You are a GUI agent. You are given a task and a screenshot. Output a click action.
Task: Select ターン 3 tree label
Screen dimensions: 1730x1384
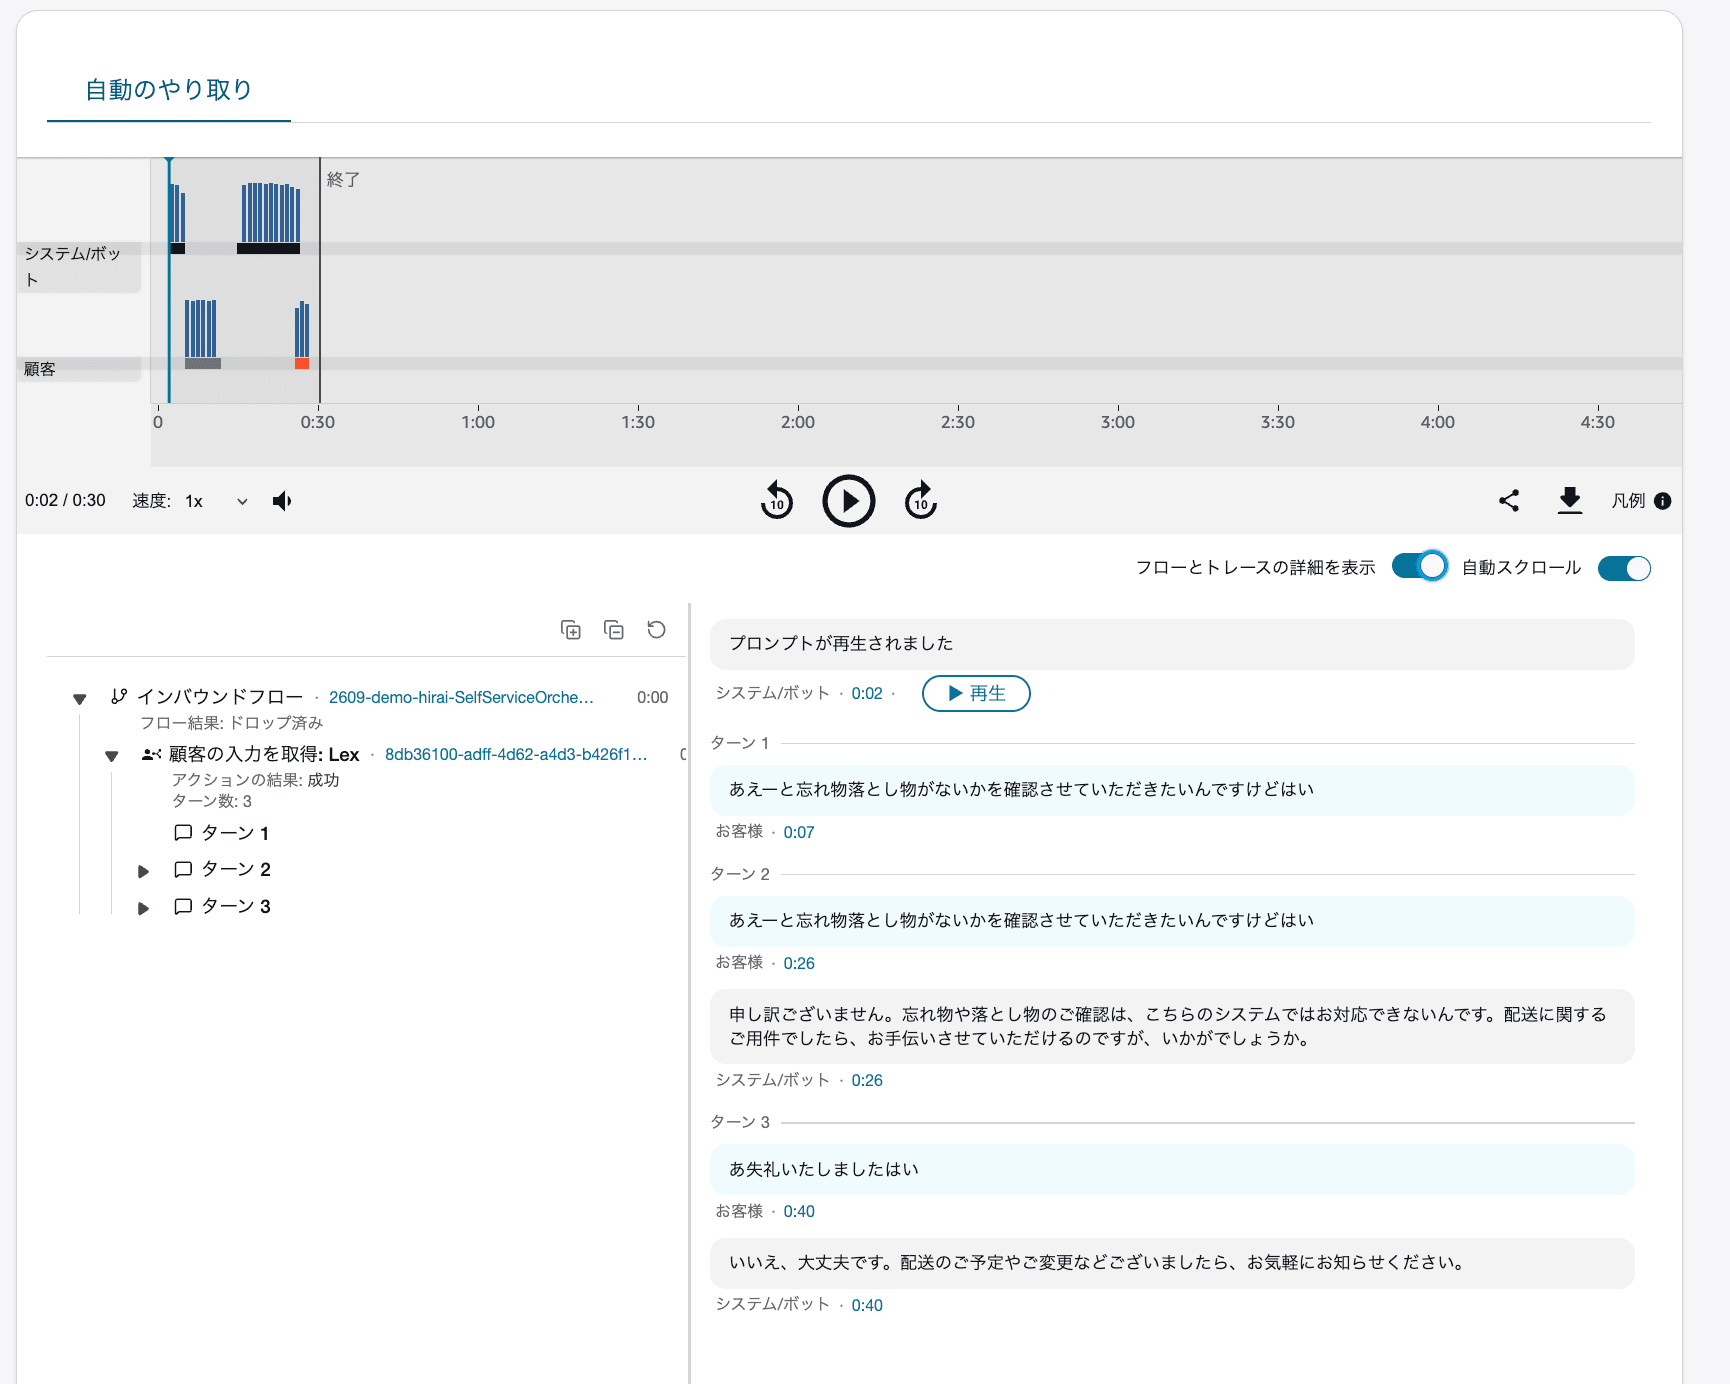236,906
